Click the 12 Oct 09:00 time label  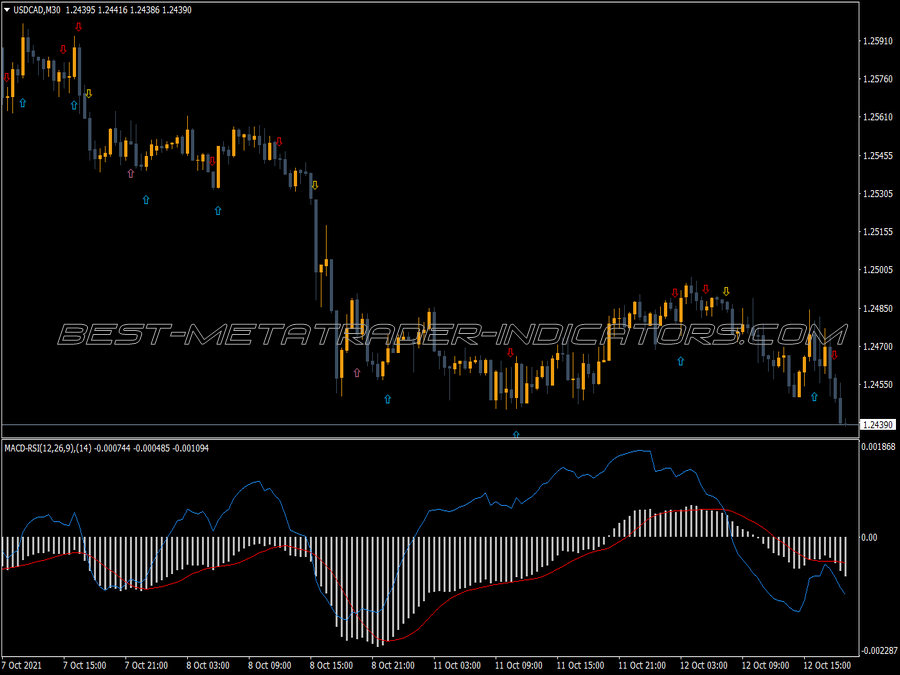coord(766,665)
